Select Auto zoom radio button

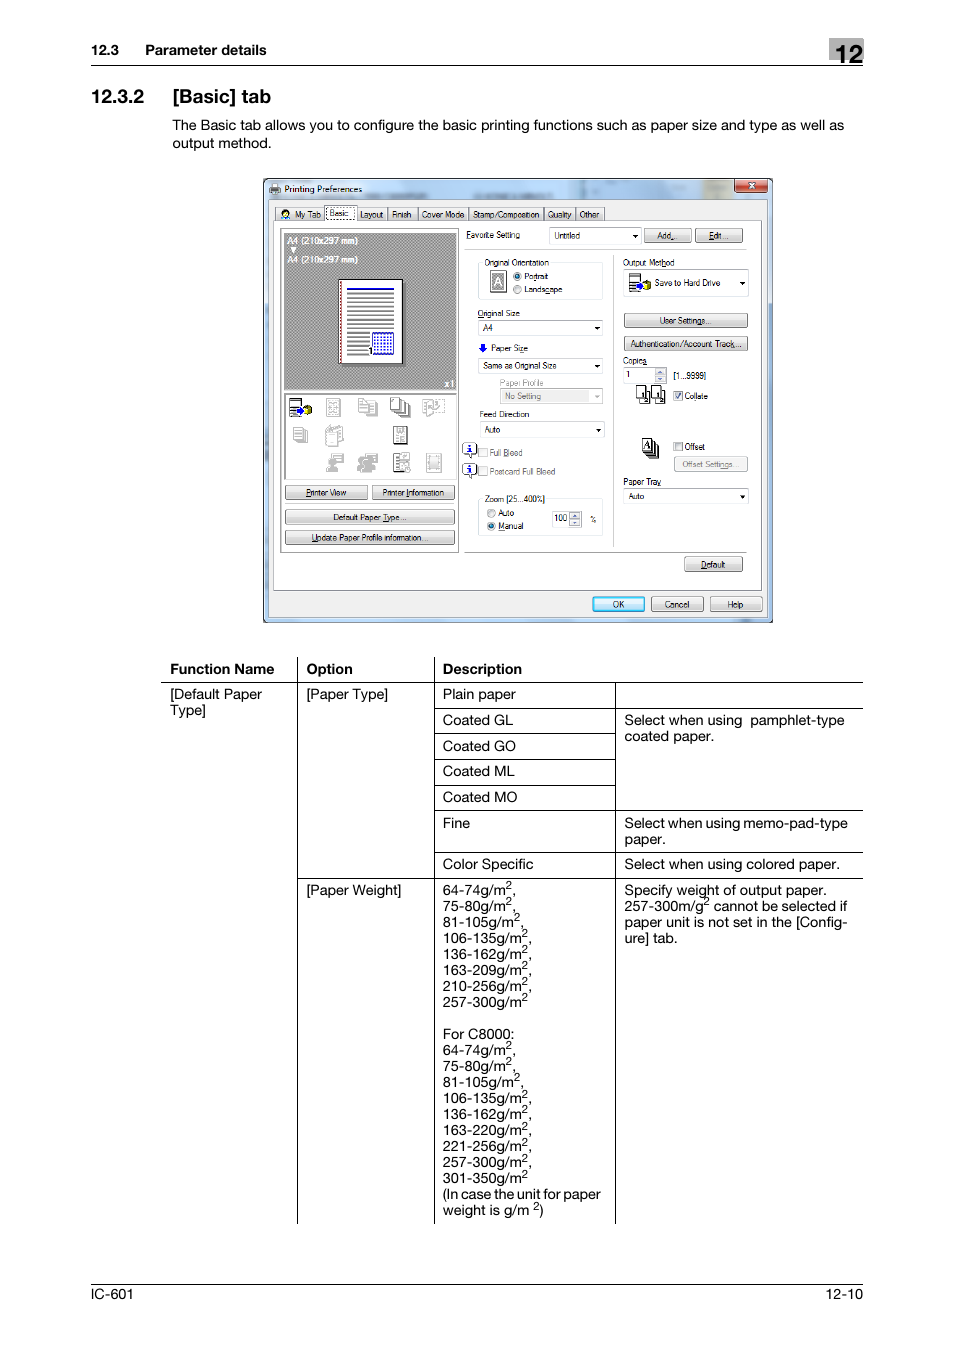(x=491, y=513)
